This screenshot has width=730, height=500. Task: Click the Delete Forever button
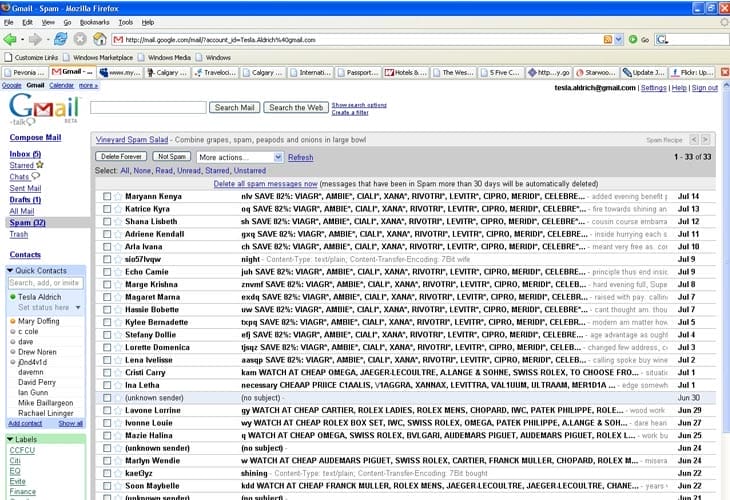(121, 157)
